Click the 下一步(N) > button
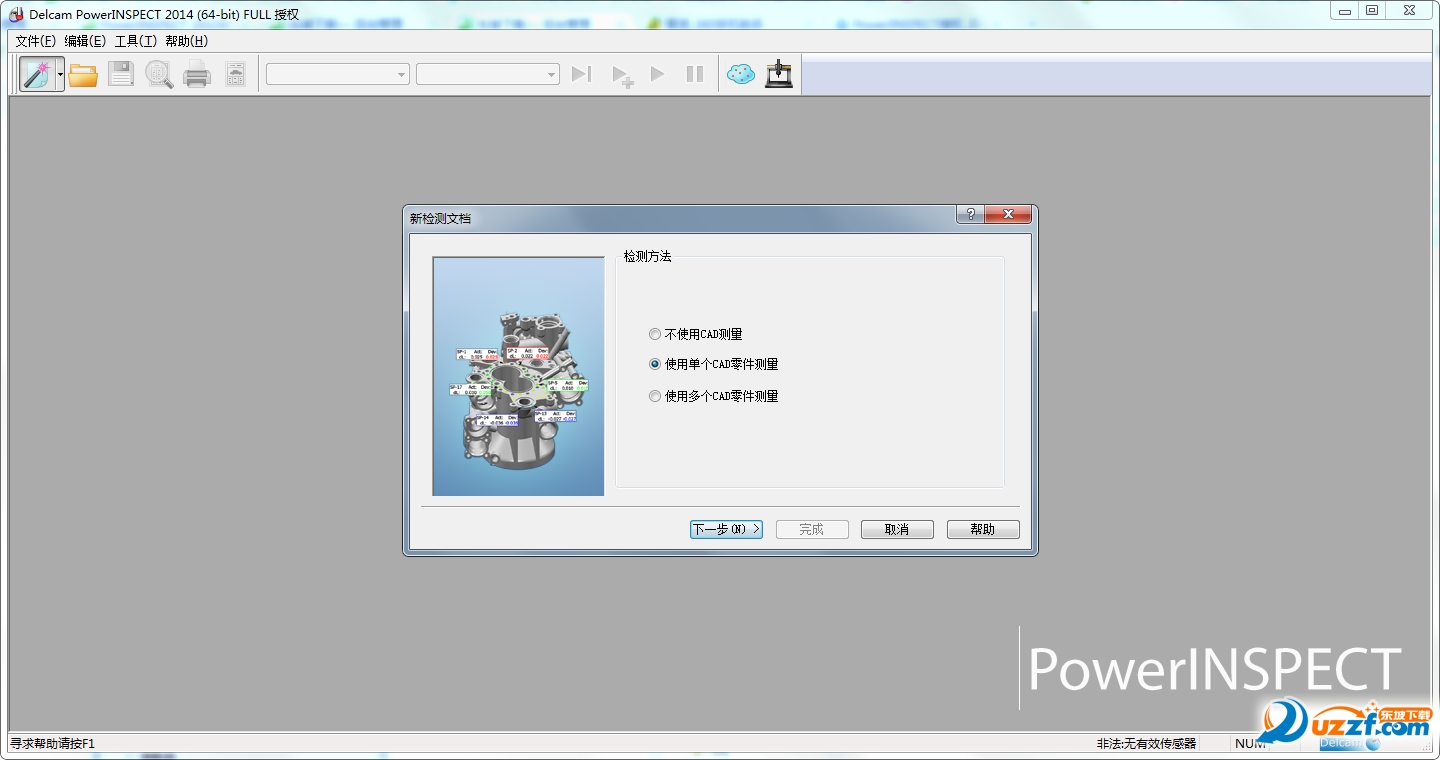 pos(726,529)
